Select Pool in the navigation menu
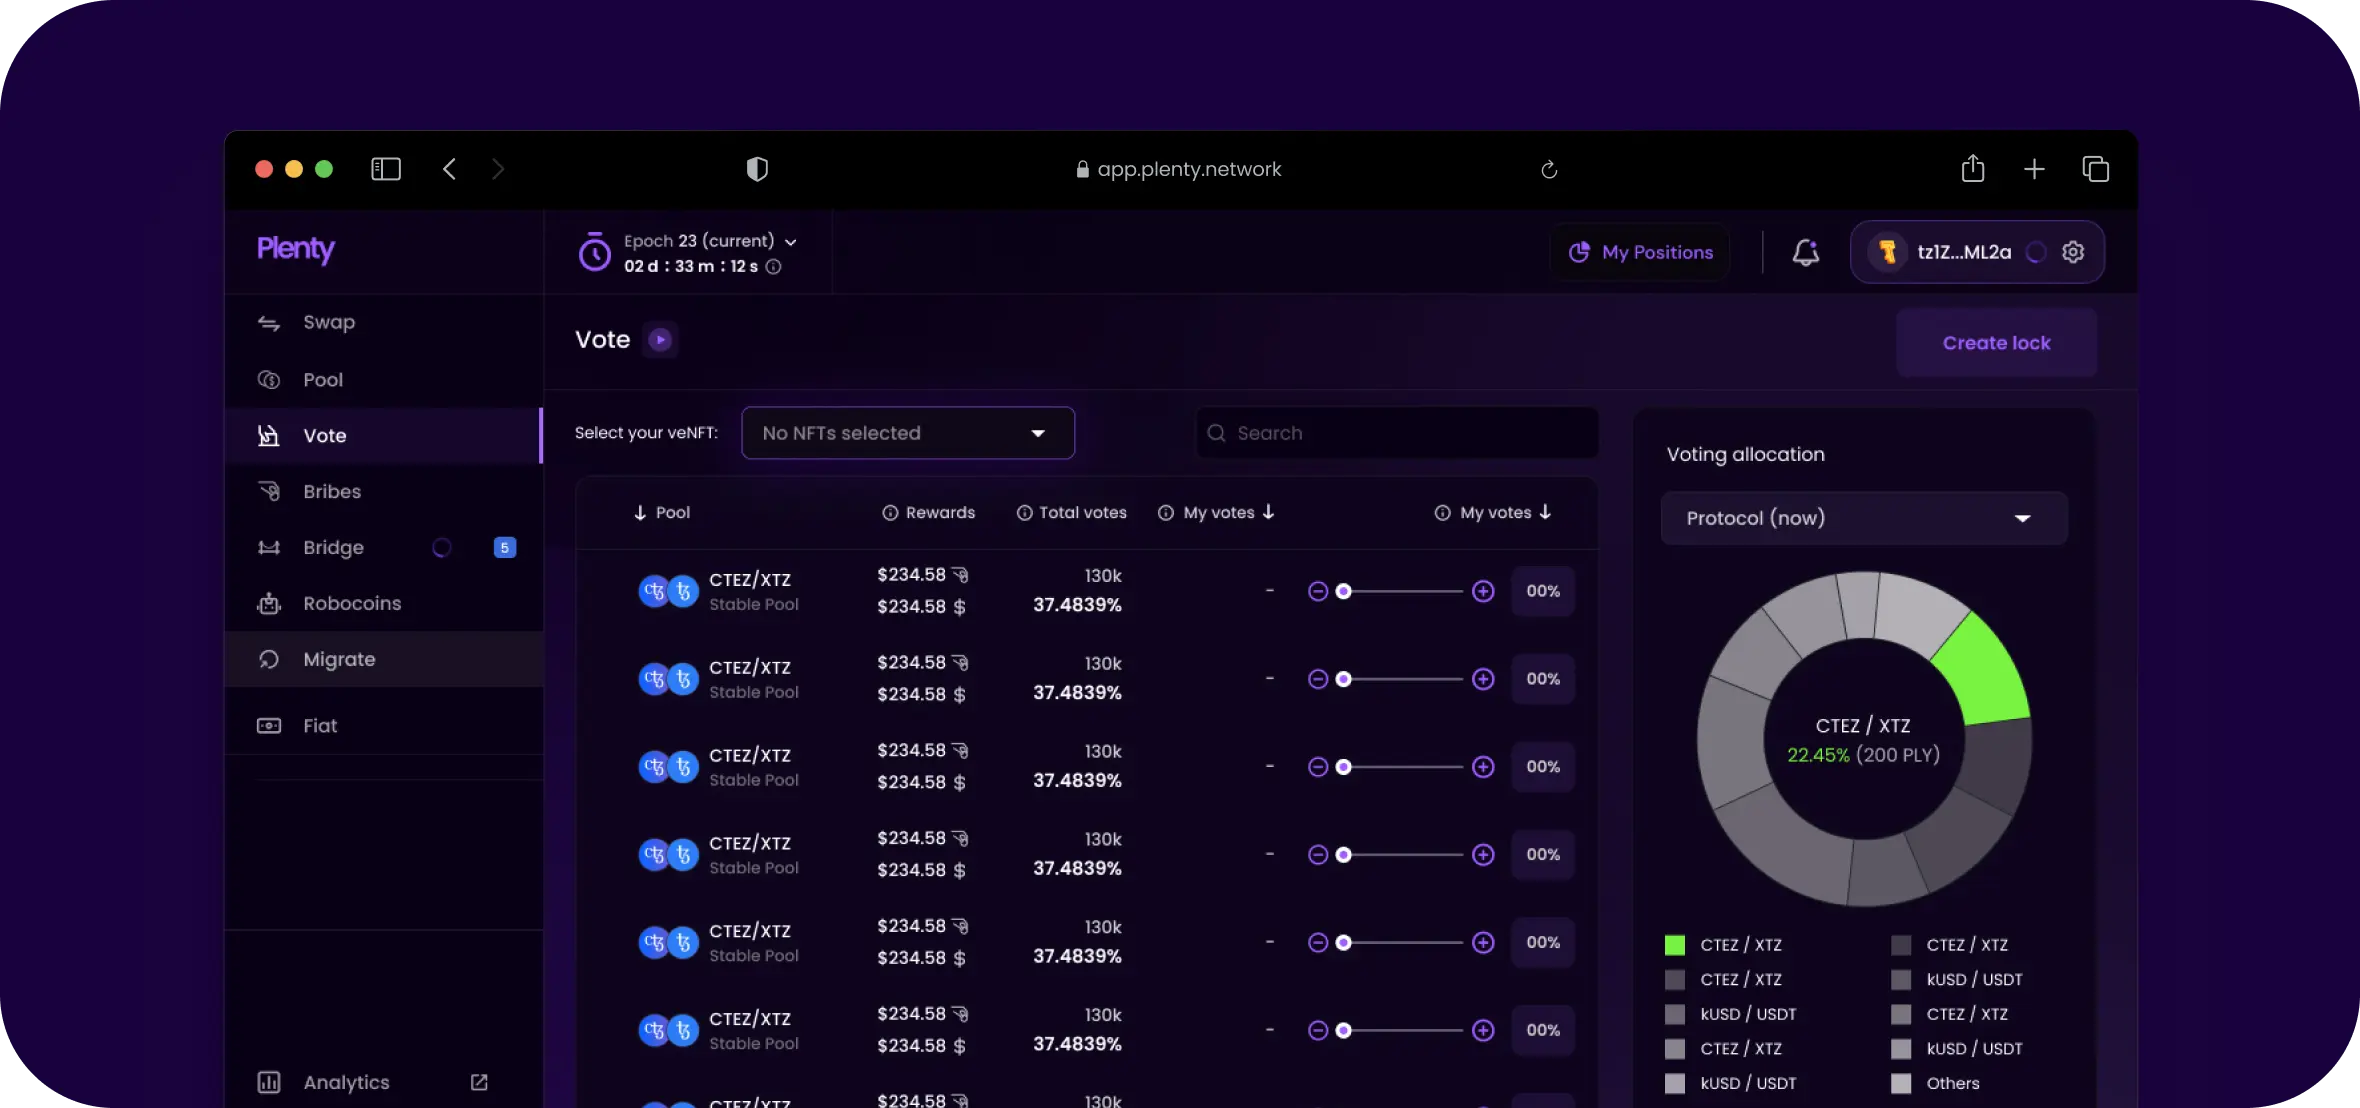This screenshot has width=2360, height=1108. [322, 379]
